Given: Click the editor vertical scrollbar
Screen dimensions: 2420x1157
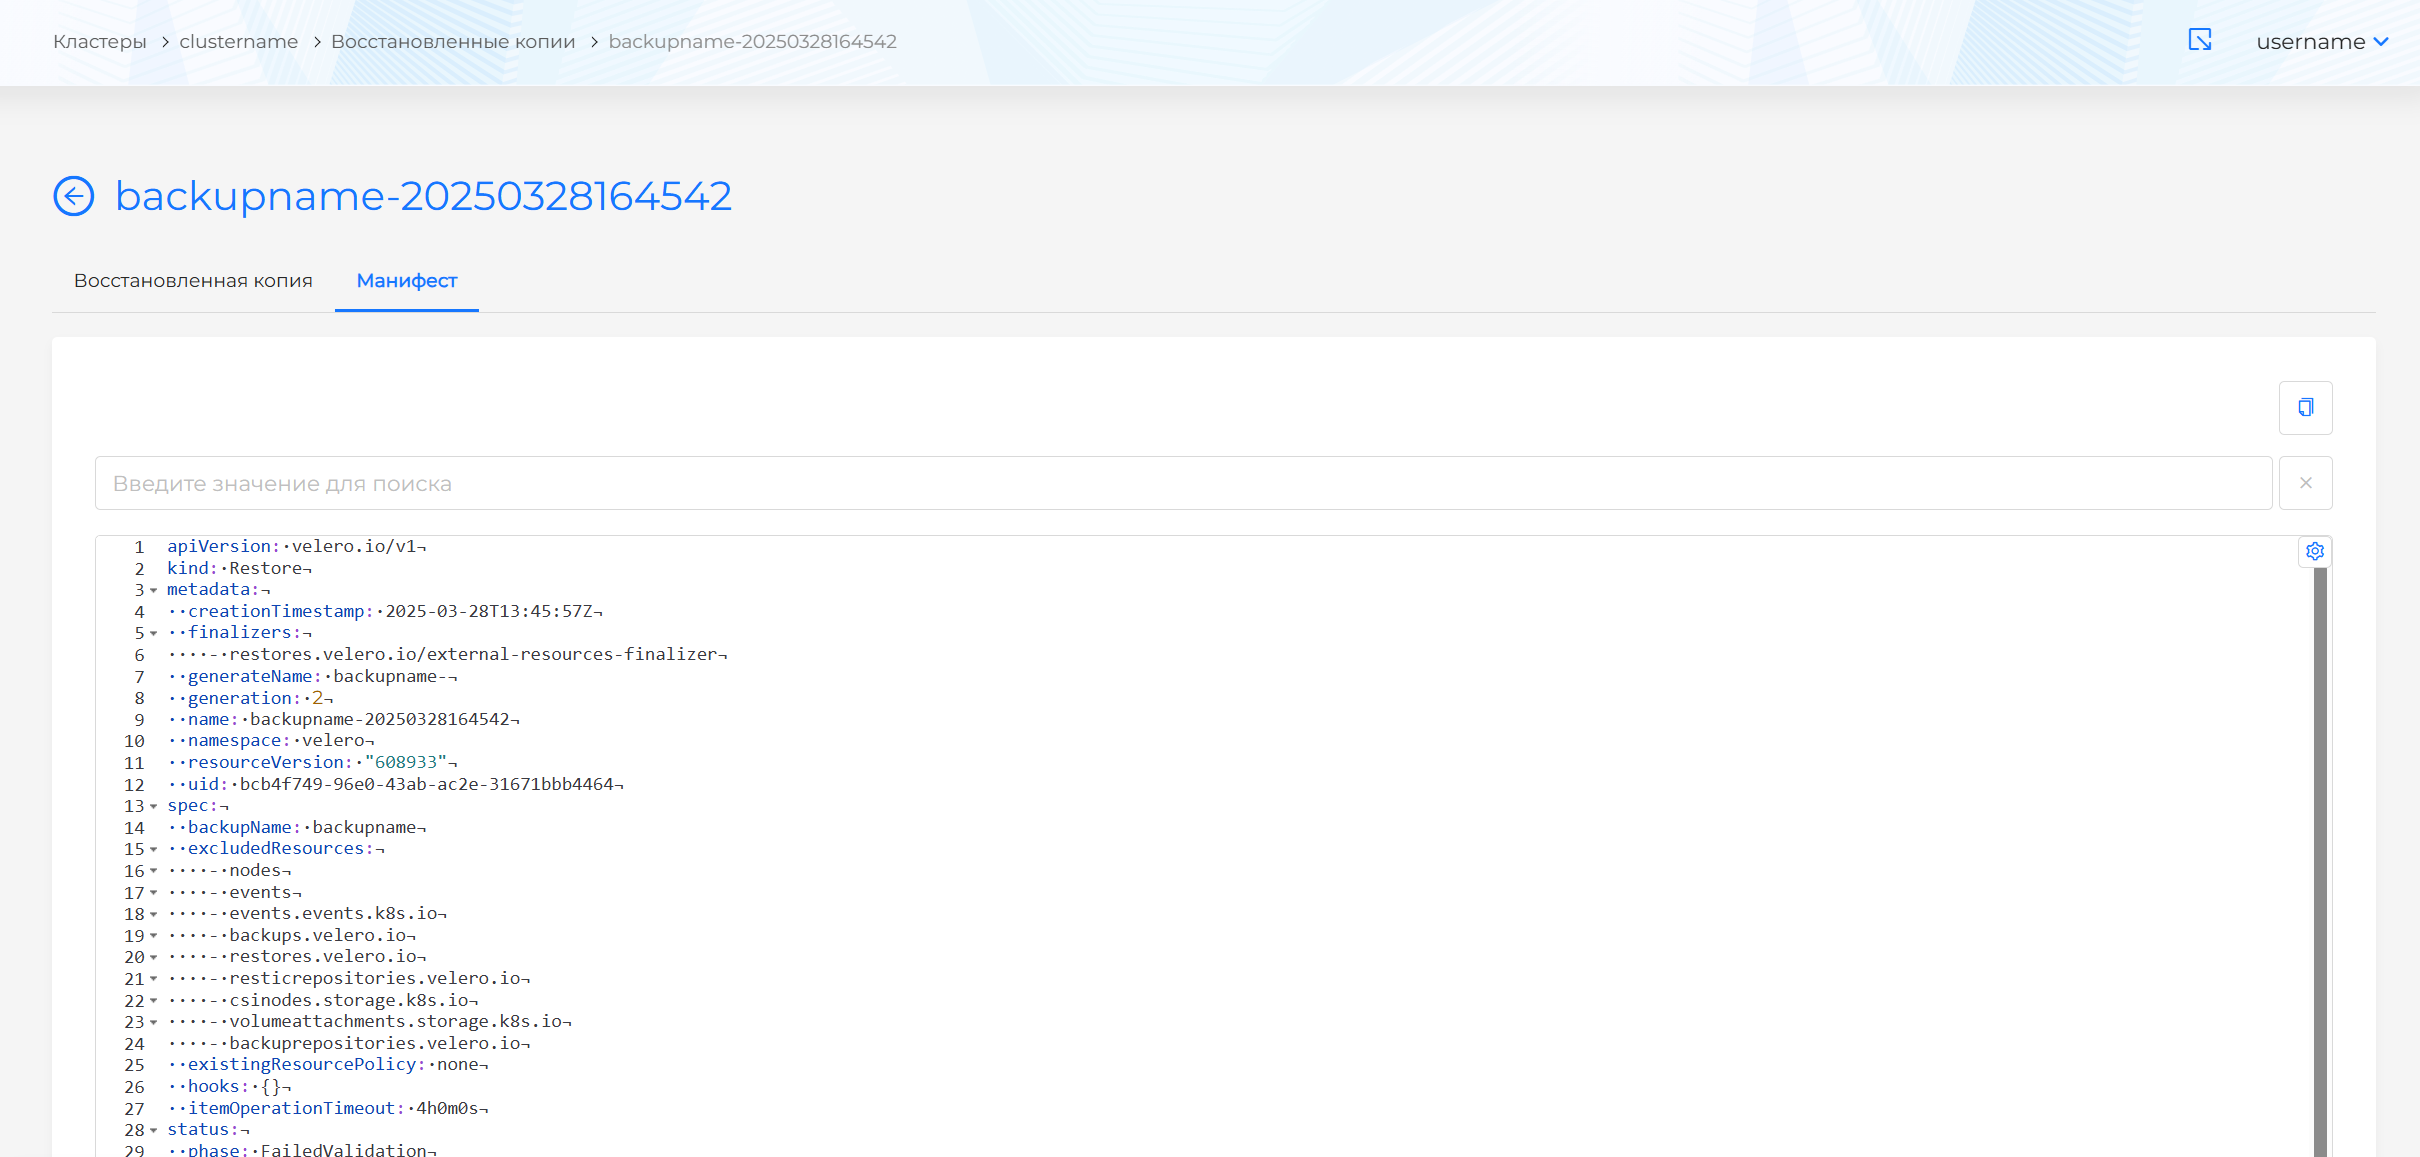Looking at the screenshot, I should (2319, 860).
